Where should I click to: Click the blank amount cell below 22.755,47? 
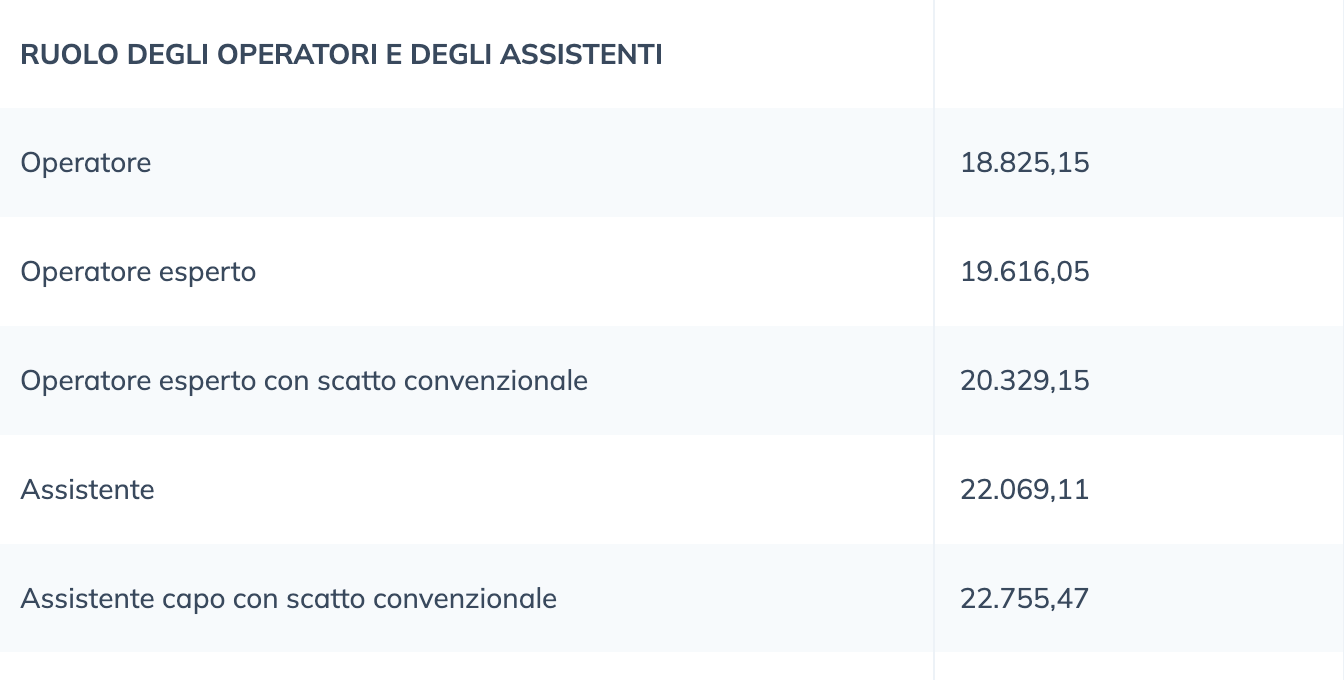[x=1139, y=667]
